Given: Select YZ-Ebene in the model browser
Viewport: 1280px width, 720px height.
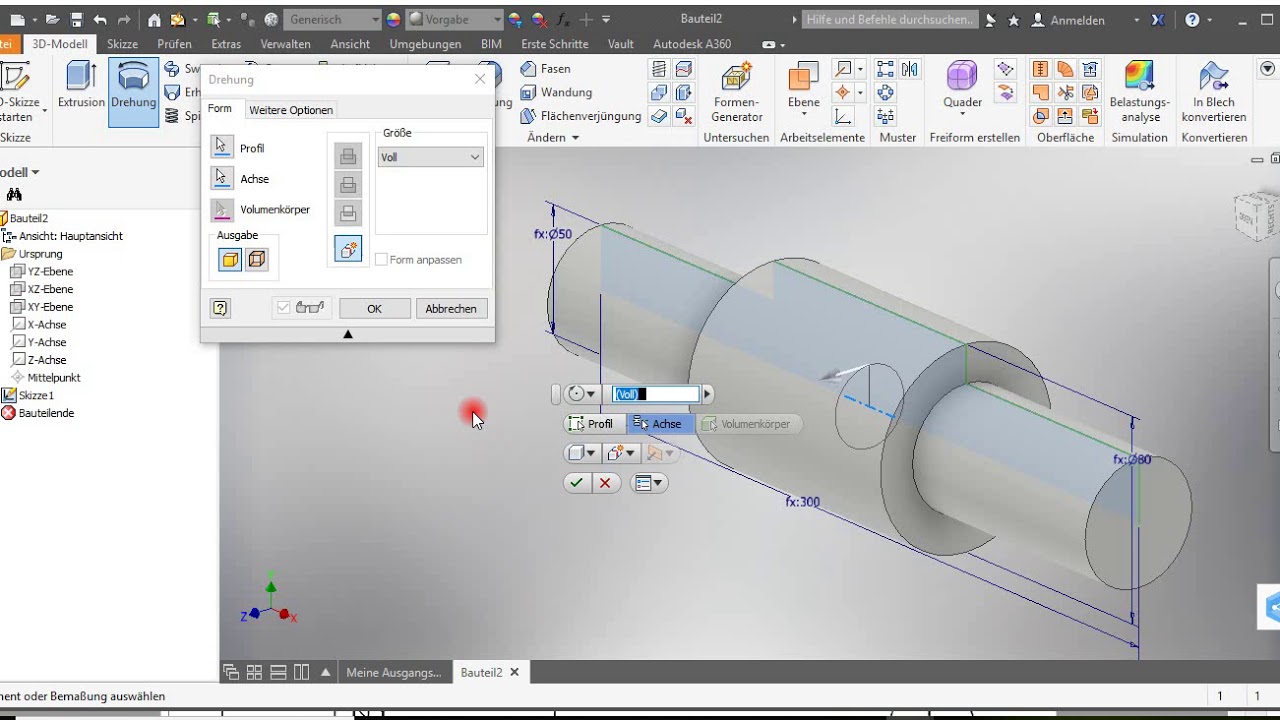Looking at the screenshot, I should (x=42, y=271).
